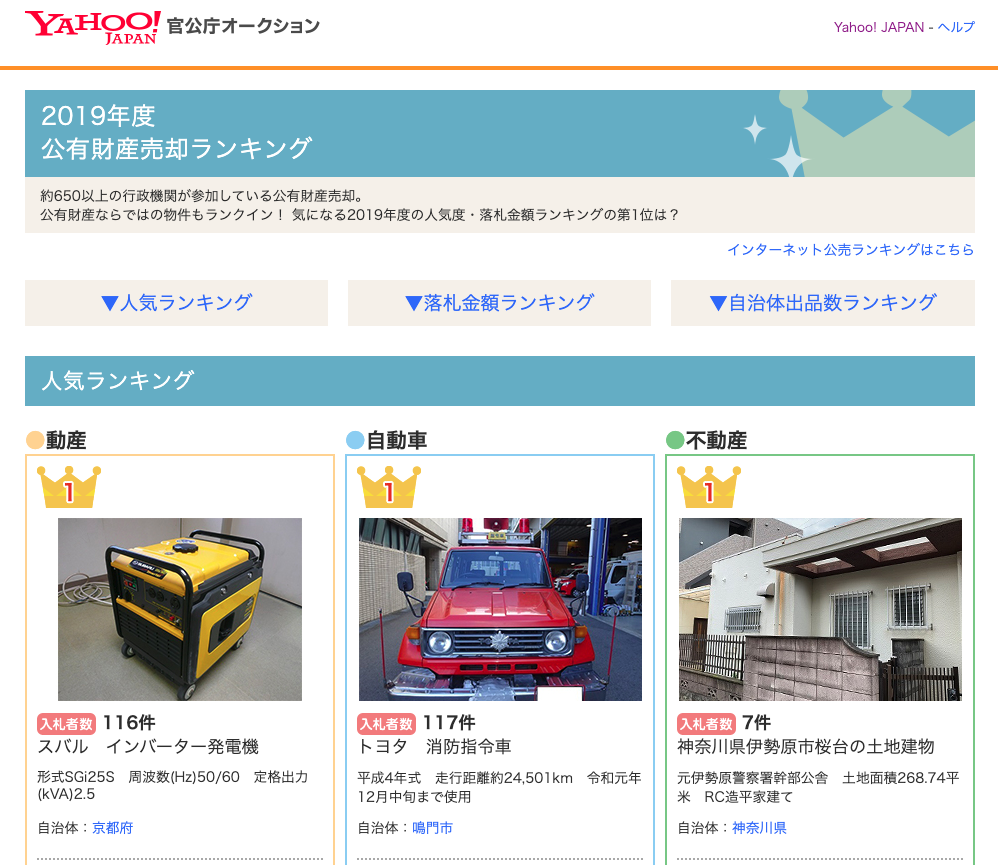Viewport: 998px width, 865px height.
Task: Click the 116件 bidder count
Action: pyautogui.click(x=129, y=723)
